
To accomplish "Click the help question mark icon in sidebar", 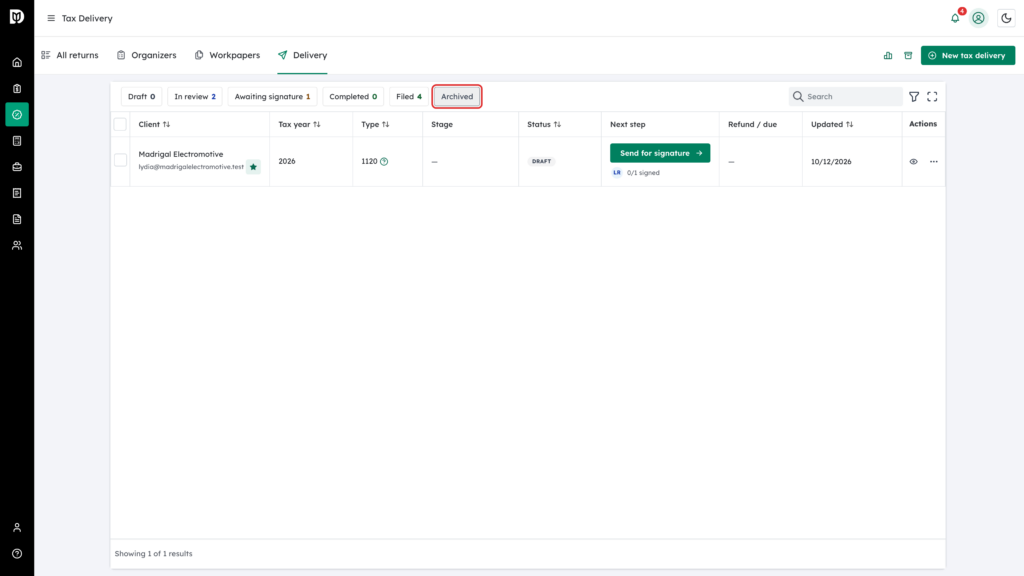I will click(17, 554).
